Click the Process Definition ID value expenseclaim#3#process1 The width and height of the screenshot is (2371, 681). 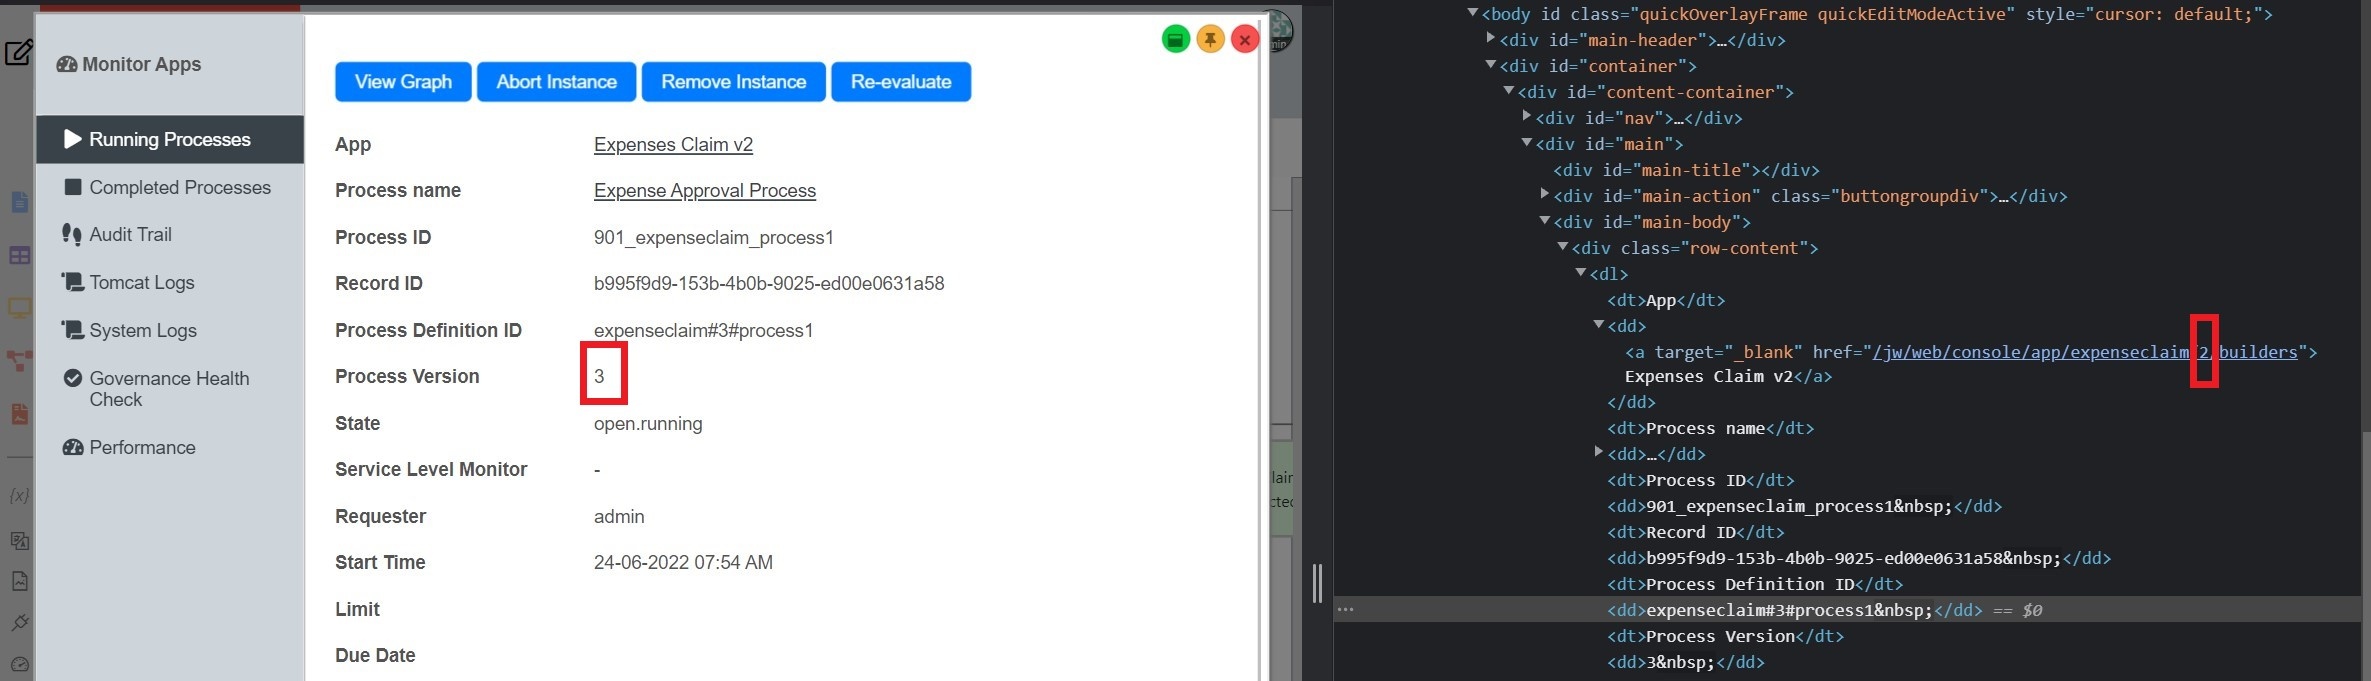click(x=703, y=330)
